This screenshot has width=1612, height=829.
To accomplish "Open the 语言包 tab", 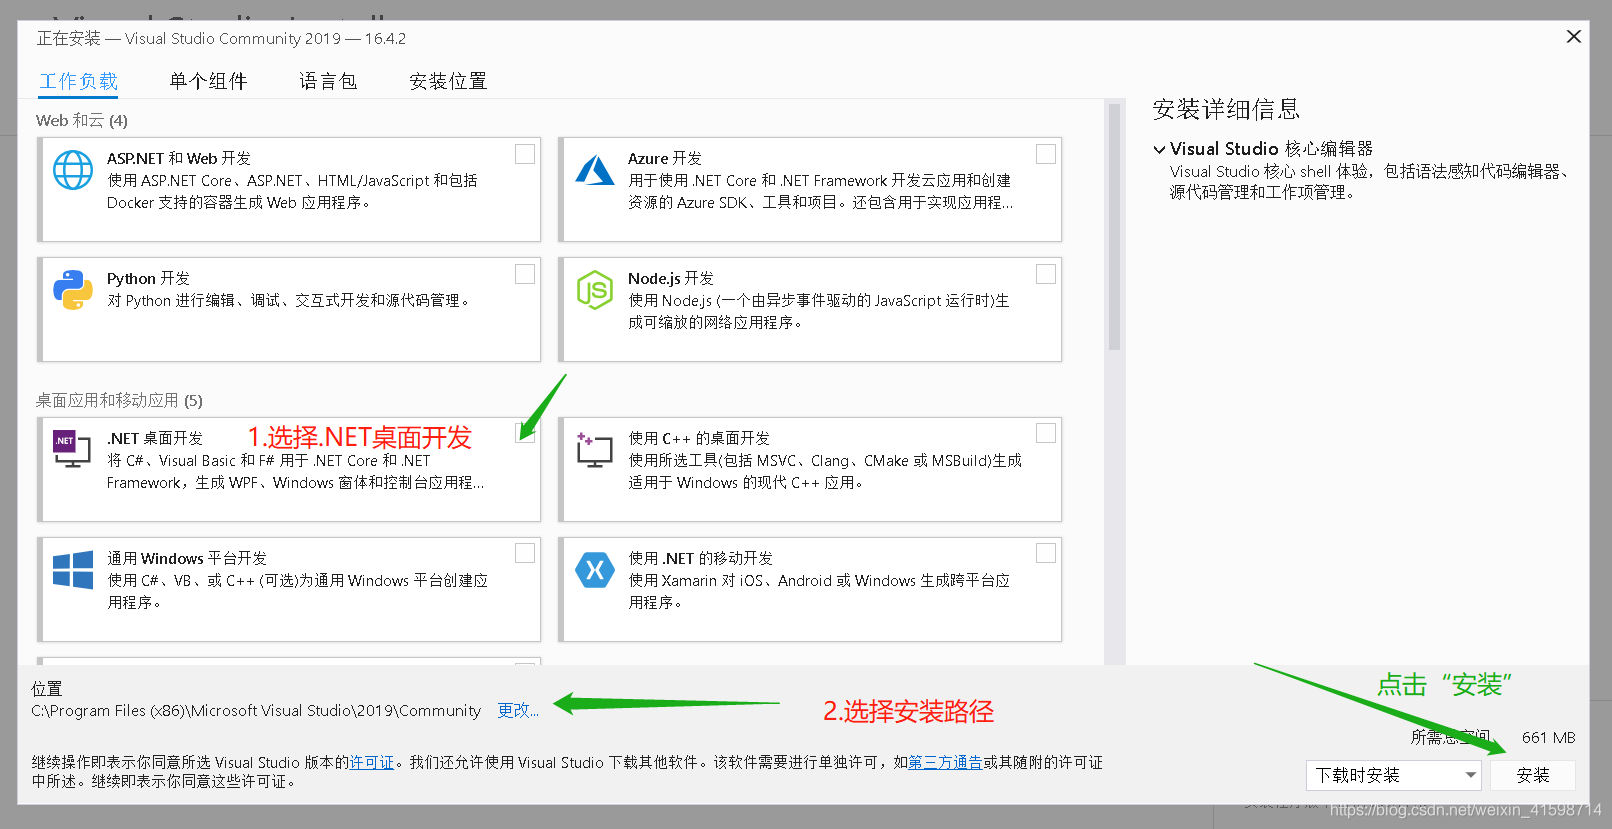I will click(x=328, y=81).
